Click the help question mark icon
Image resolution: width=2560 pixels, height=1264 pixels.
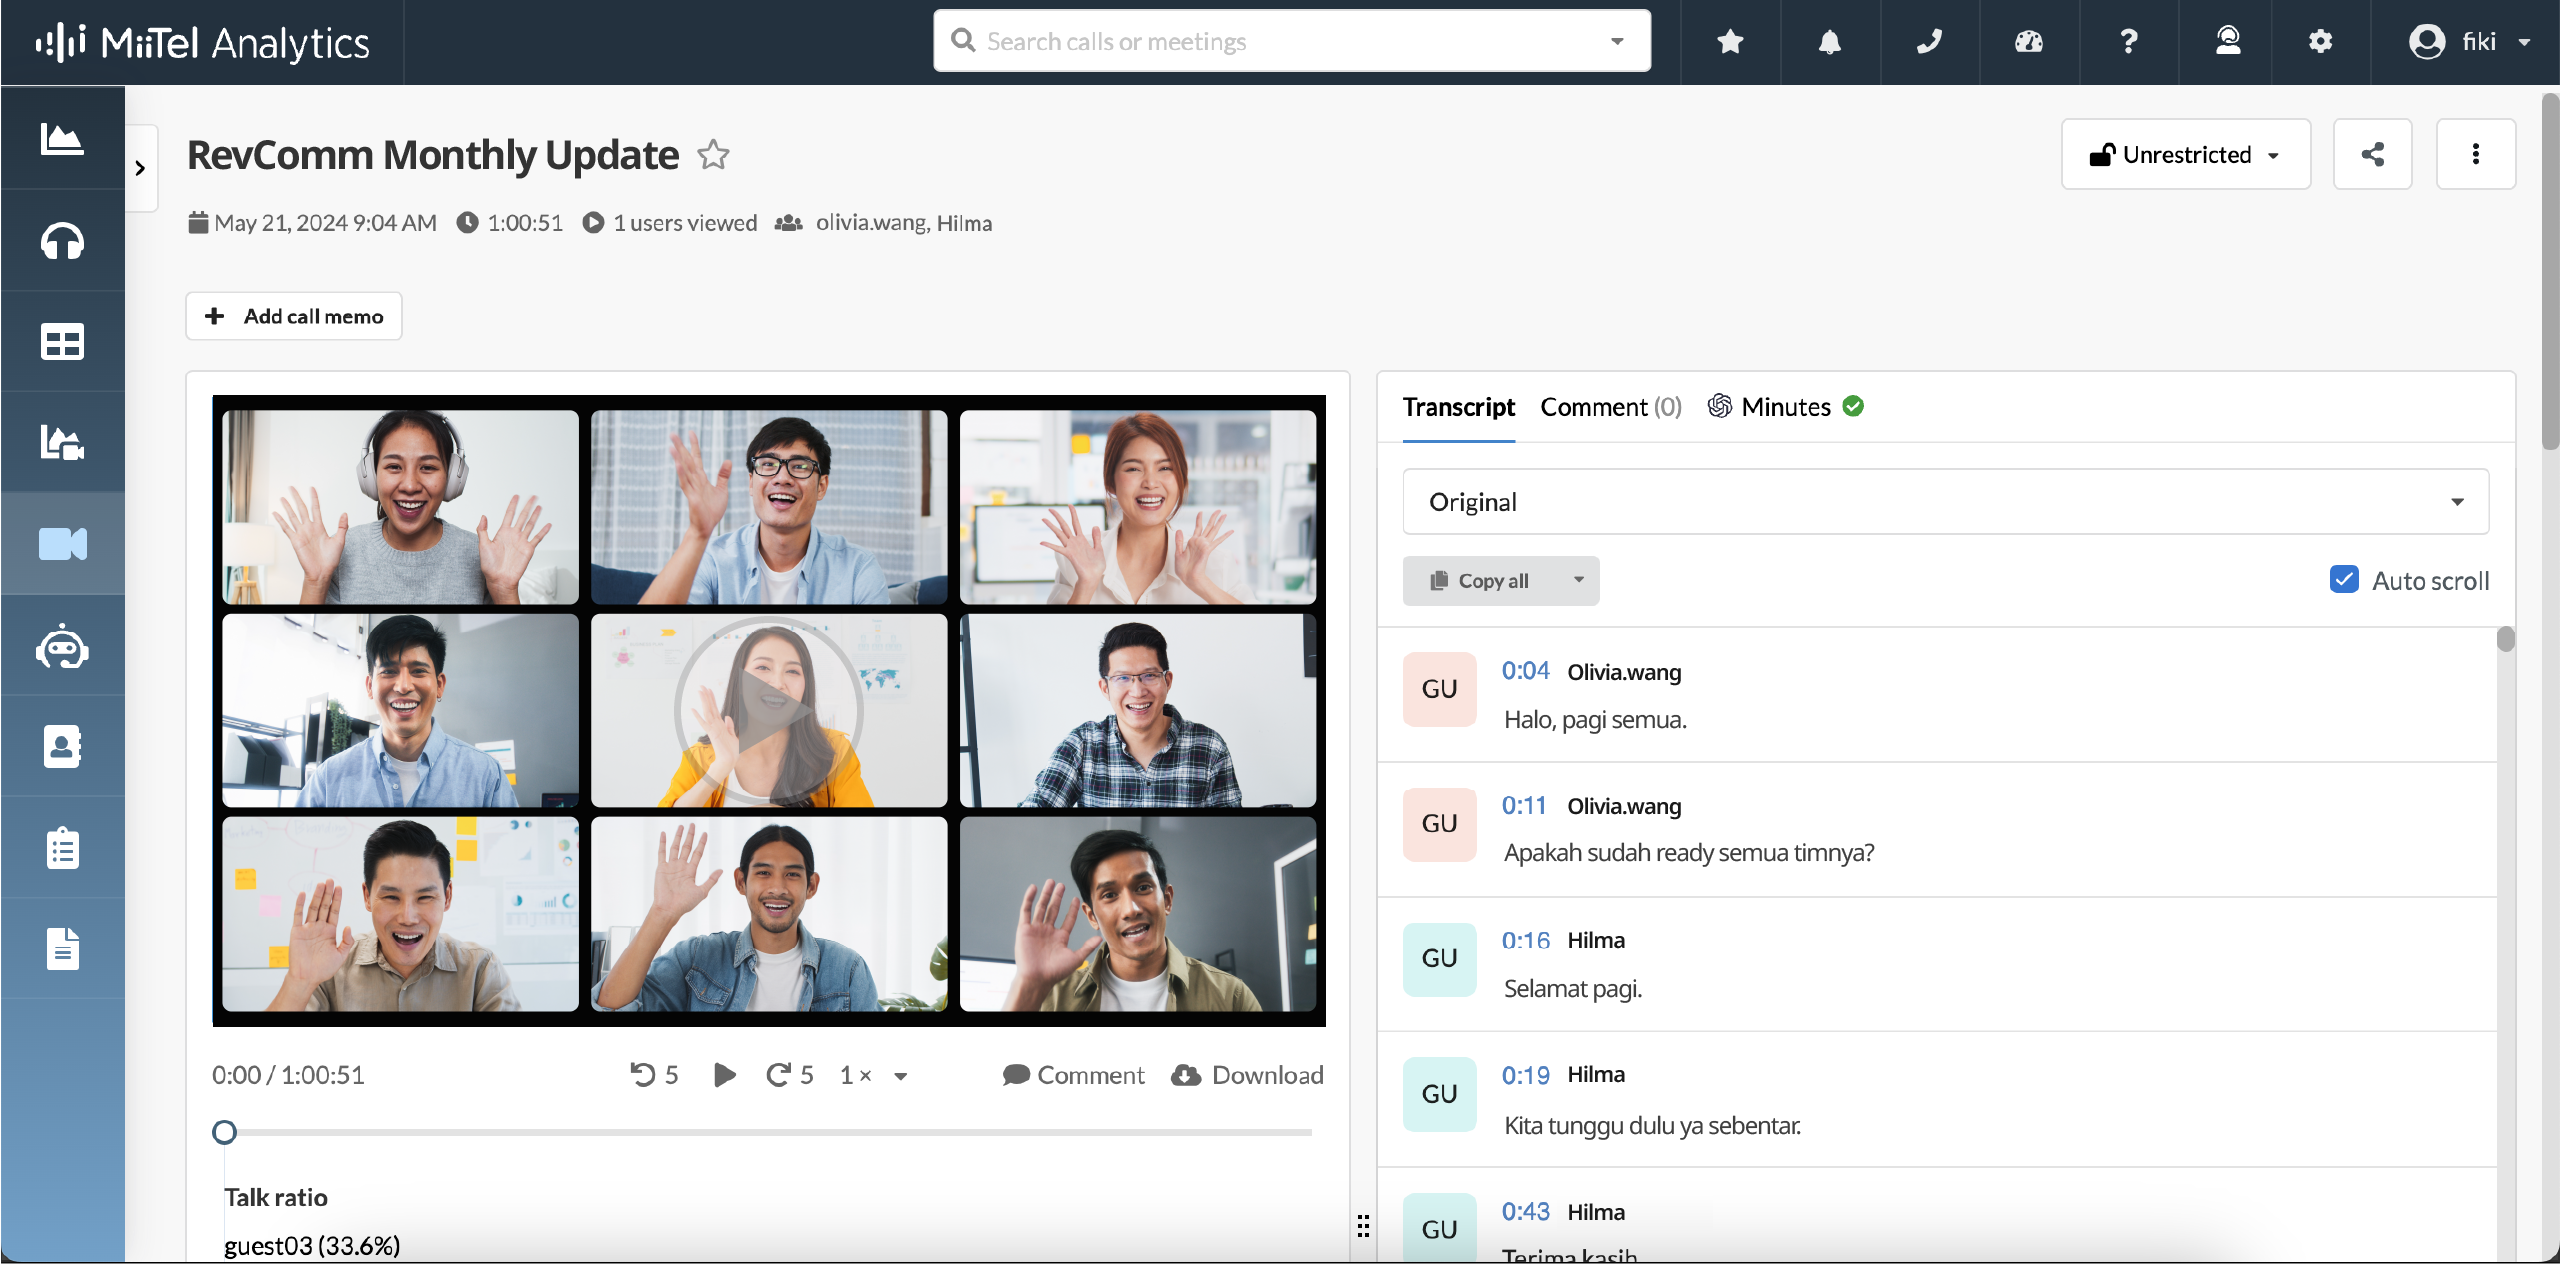(2128, 42)
